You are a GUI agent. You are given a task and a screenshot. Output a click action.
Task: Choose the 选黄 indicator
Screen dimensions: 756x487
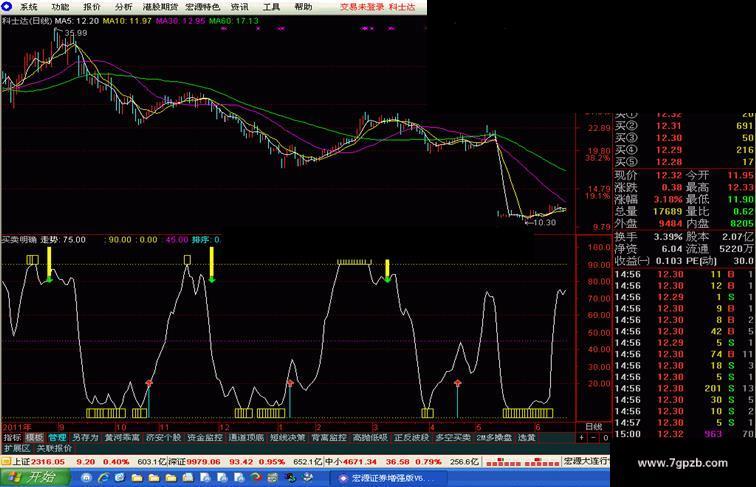pos(526,437)
